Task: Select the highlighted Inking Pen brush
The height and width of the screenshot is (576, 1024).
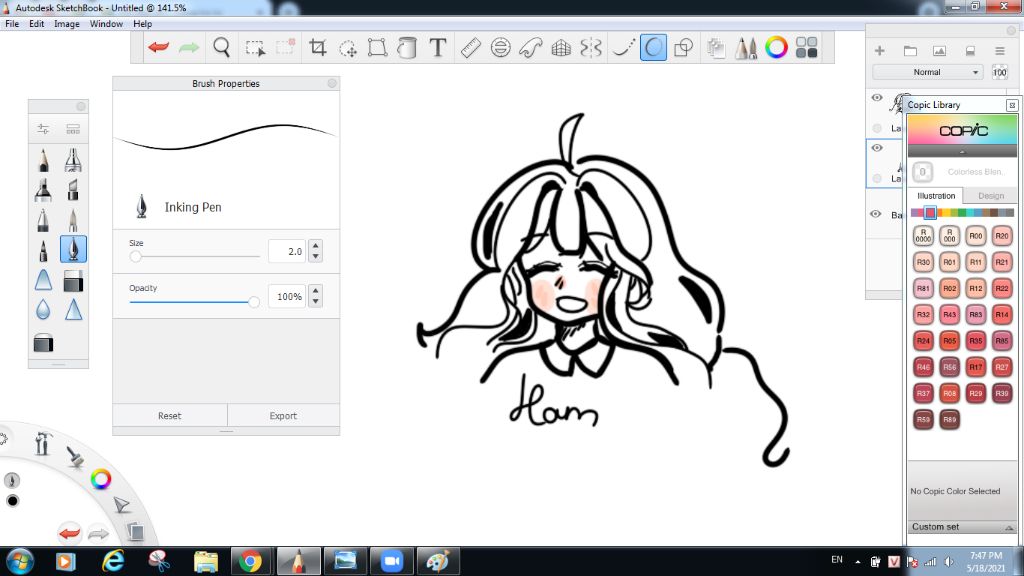Action: (73, 249)
